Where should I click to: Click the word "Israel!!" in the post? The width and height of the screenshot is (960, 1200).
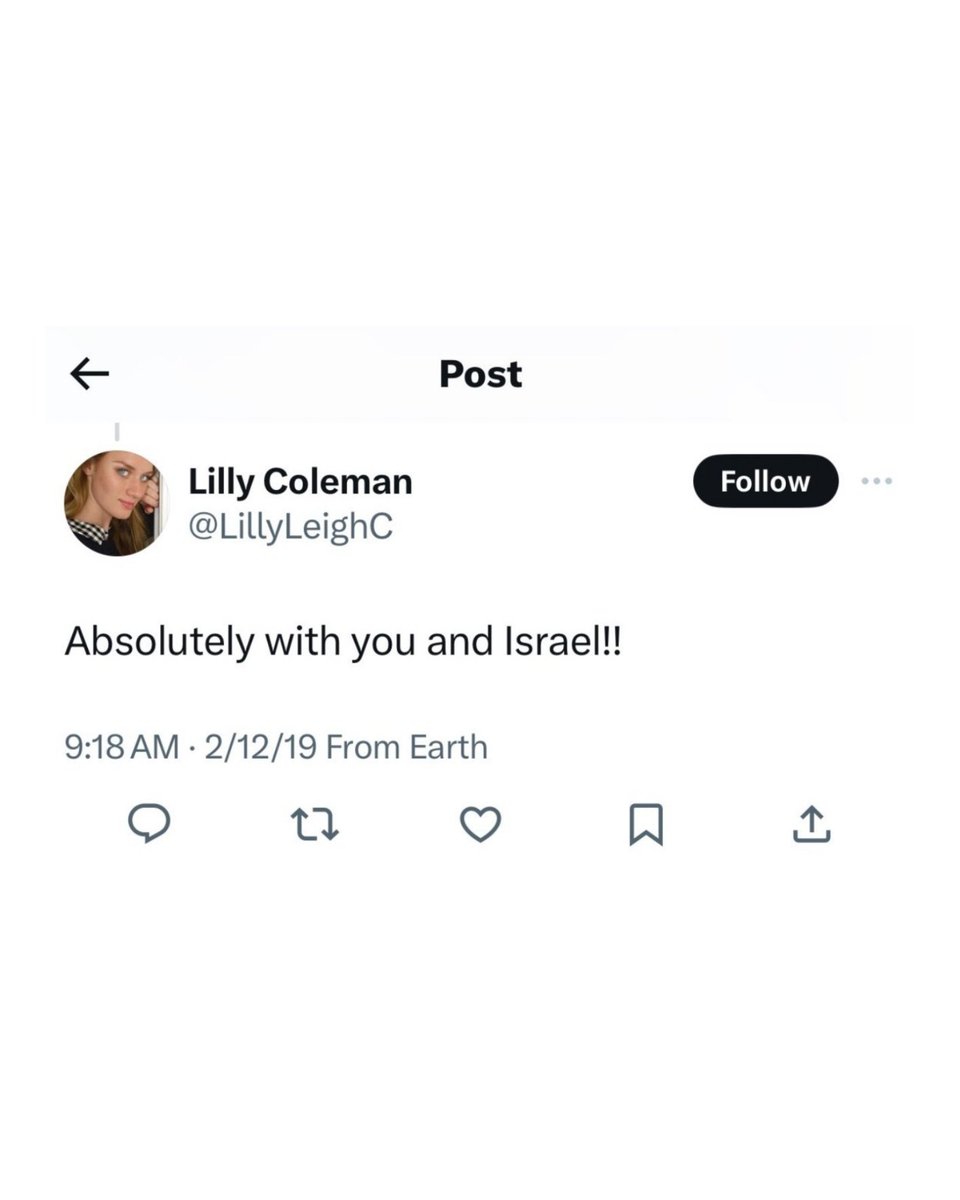(x=558, y=641)
